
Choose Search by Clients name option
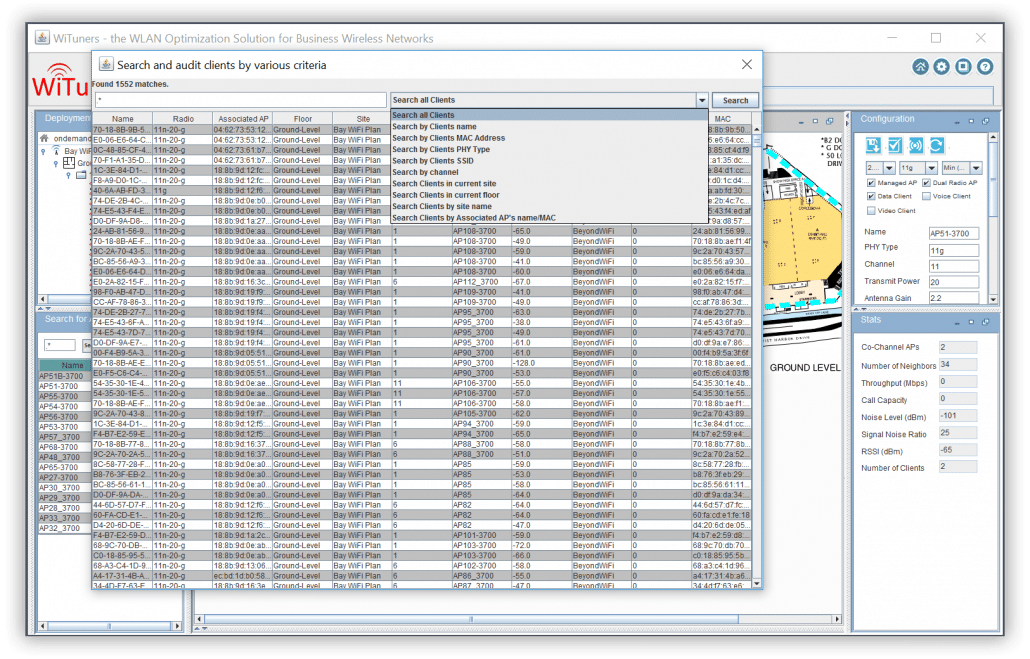tap(549, 127)
